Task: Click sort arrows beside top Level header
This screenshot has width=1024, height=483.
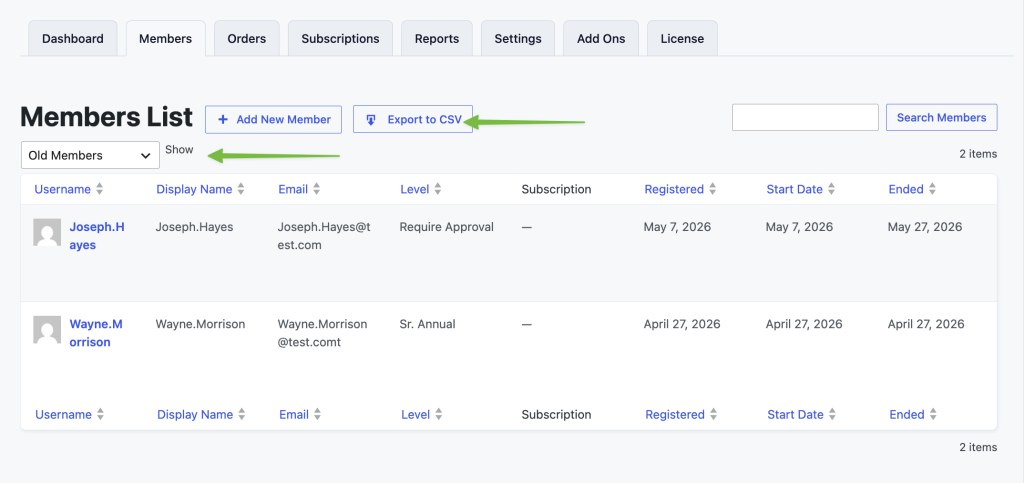Action: point(438,189)
